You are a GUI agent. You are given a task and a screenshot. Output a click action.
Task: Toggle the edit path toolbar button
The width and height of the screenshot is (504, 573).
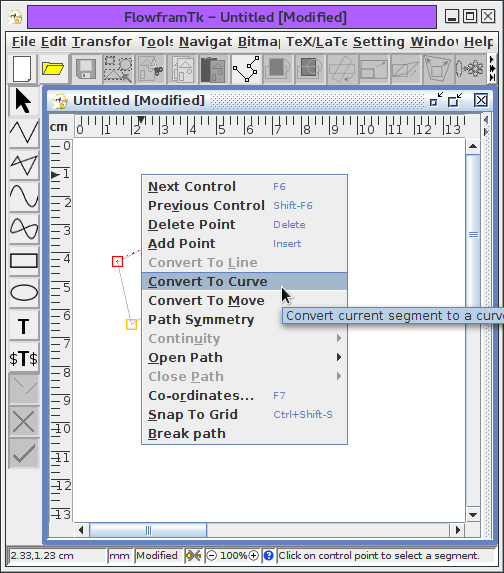click(x=246, y=69)
